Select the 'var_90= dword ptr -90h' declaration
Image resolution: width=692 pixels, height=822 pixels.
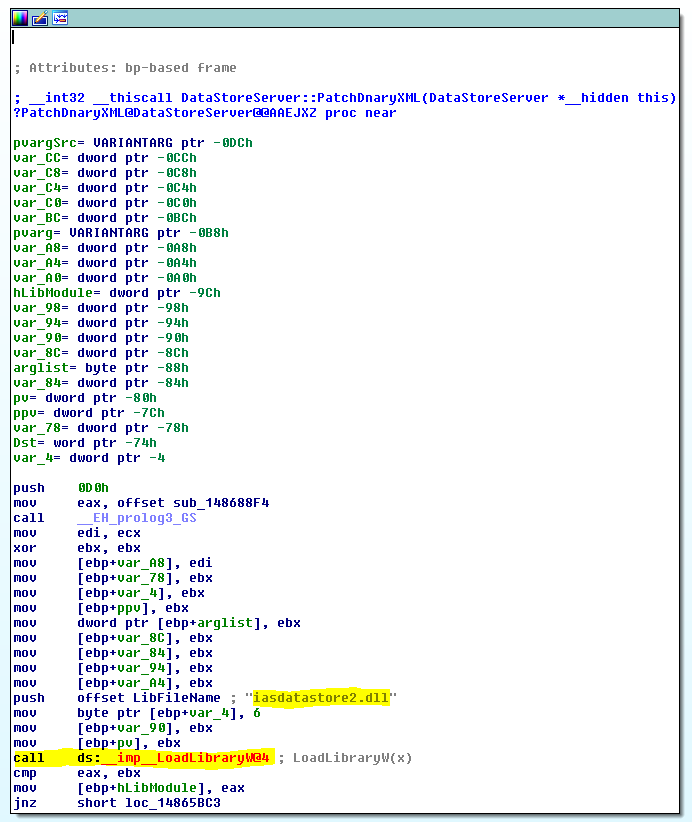point(101,338)
